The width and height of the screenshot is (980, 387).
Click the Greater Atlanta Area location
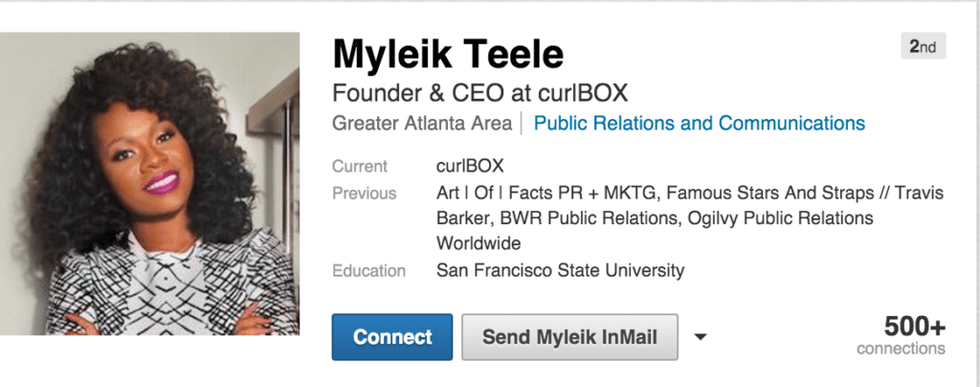422,123
